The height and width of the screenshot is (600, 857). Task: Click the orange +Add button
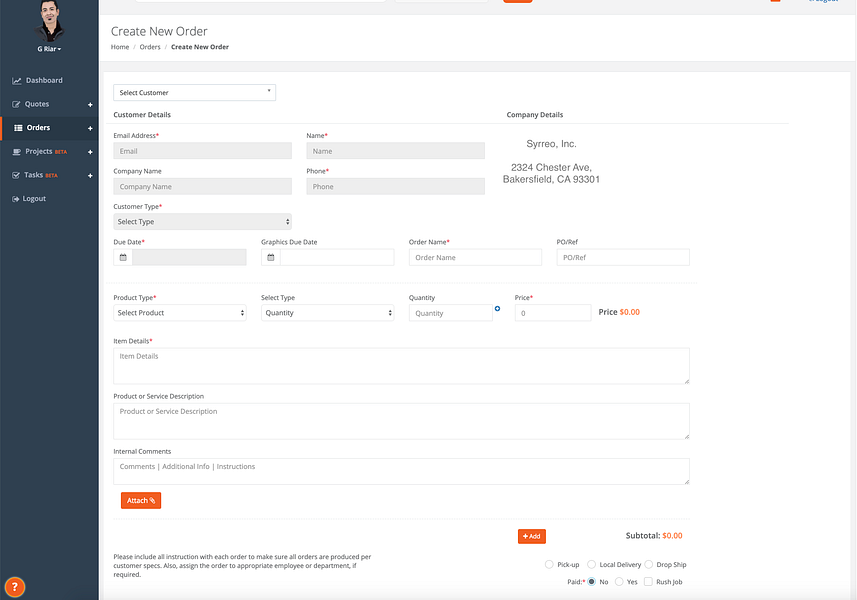pos(532,536)
